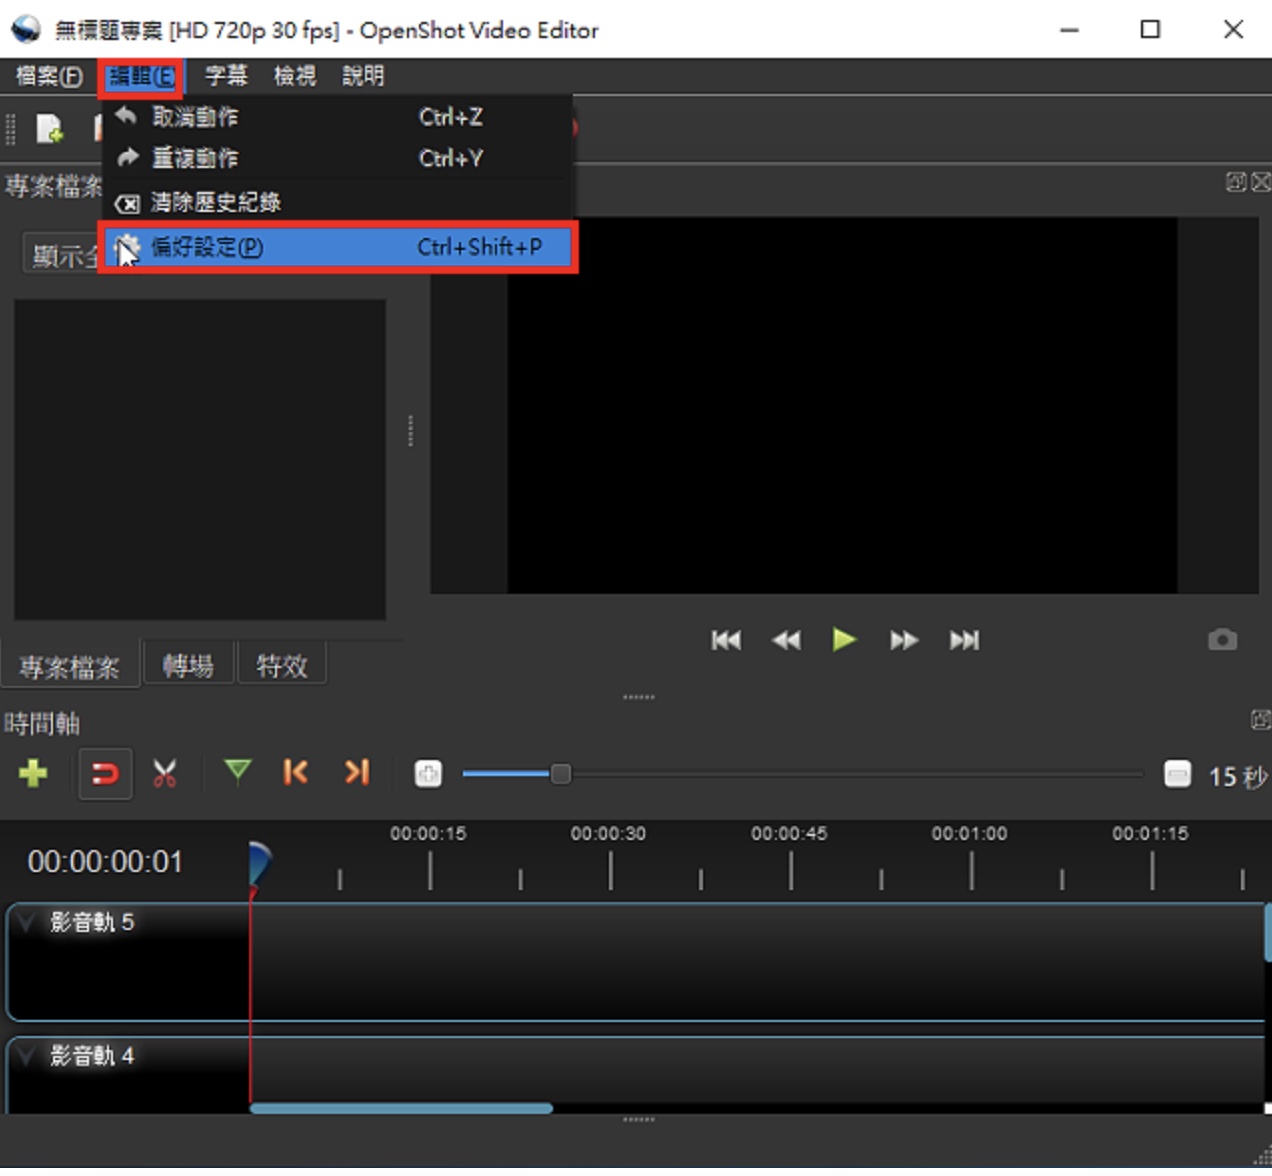This screenshot has width=1272, height=1176.
Task: Jump to end of the preview
Action: click(x=964, y=640)
